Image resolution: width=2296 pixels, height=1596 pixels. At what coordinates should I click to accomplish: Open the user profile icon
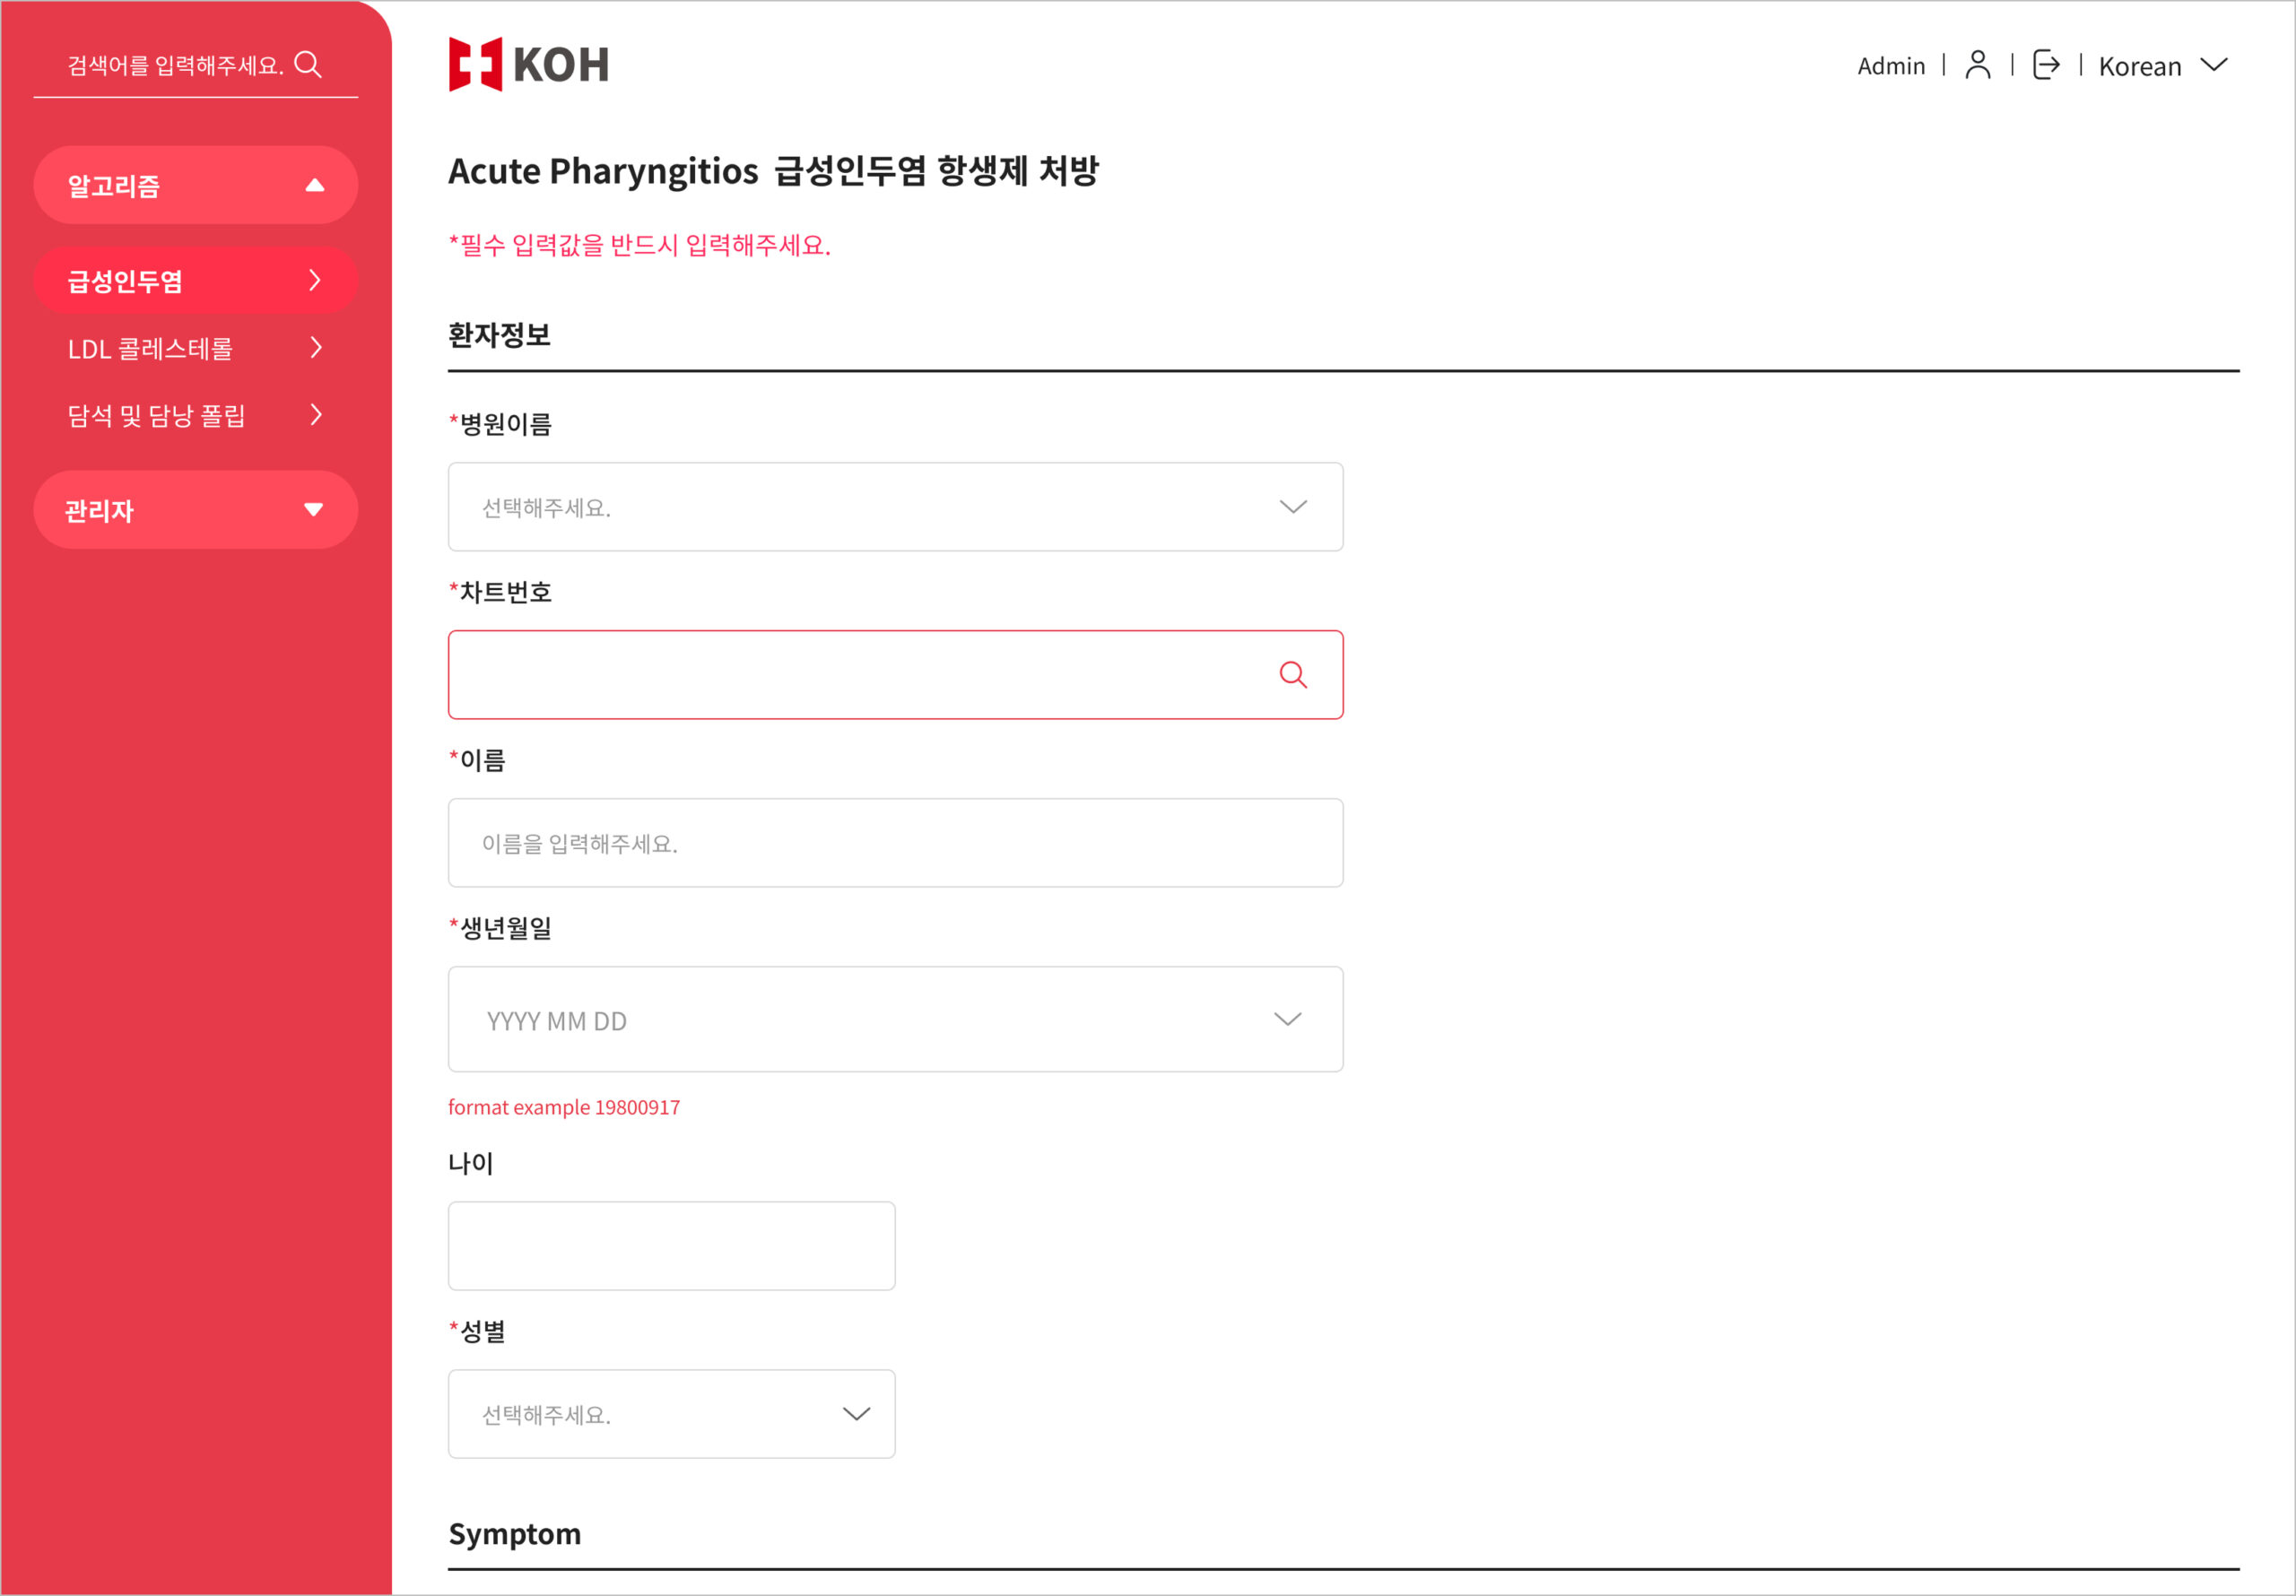(1977, 65)
